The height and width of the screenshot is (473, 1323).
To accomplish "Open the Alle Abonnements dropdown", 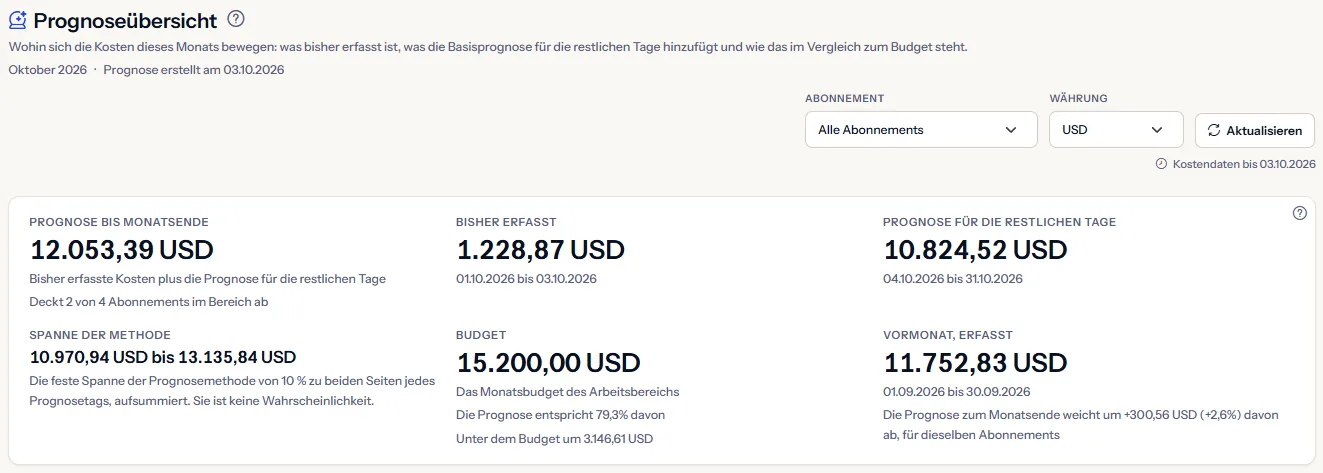I will tap(921, 129).
